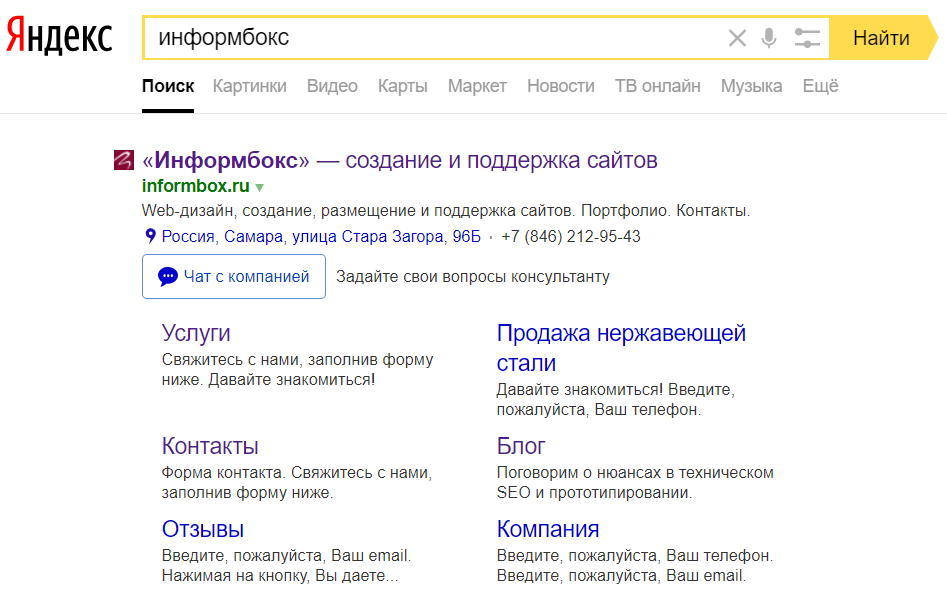The width and height of the screenshot is (947, 608).
Task: Open the Видео tab
Action: tap(332, 86)
